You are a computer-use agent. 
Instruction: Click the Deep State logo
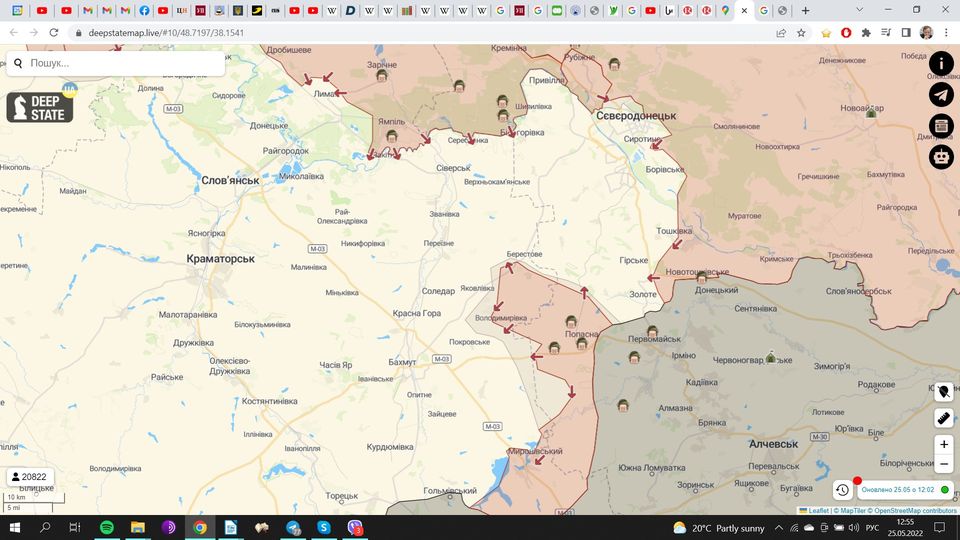click(x=40, y=107)
